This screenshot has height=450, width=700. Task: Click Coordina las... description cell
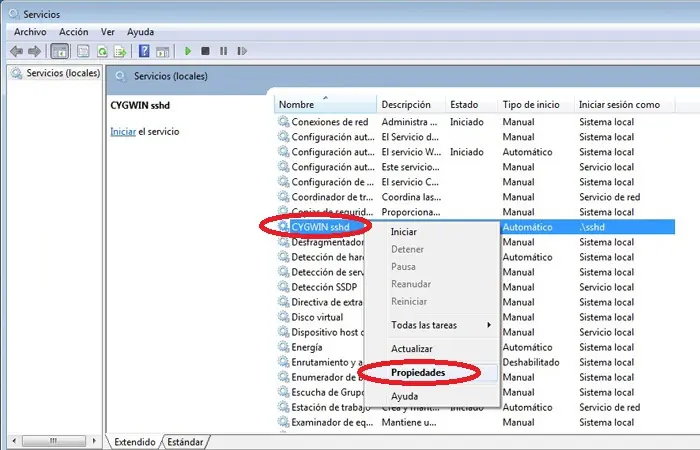[x=411, y=197]
